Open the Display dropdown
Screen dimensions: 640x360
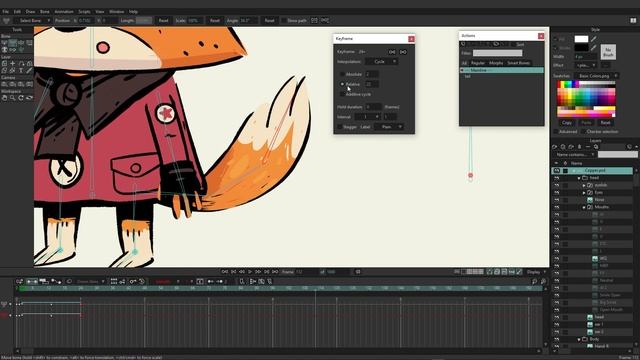[536, 272]
